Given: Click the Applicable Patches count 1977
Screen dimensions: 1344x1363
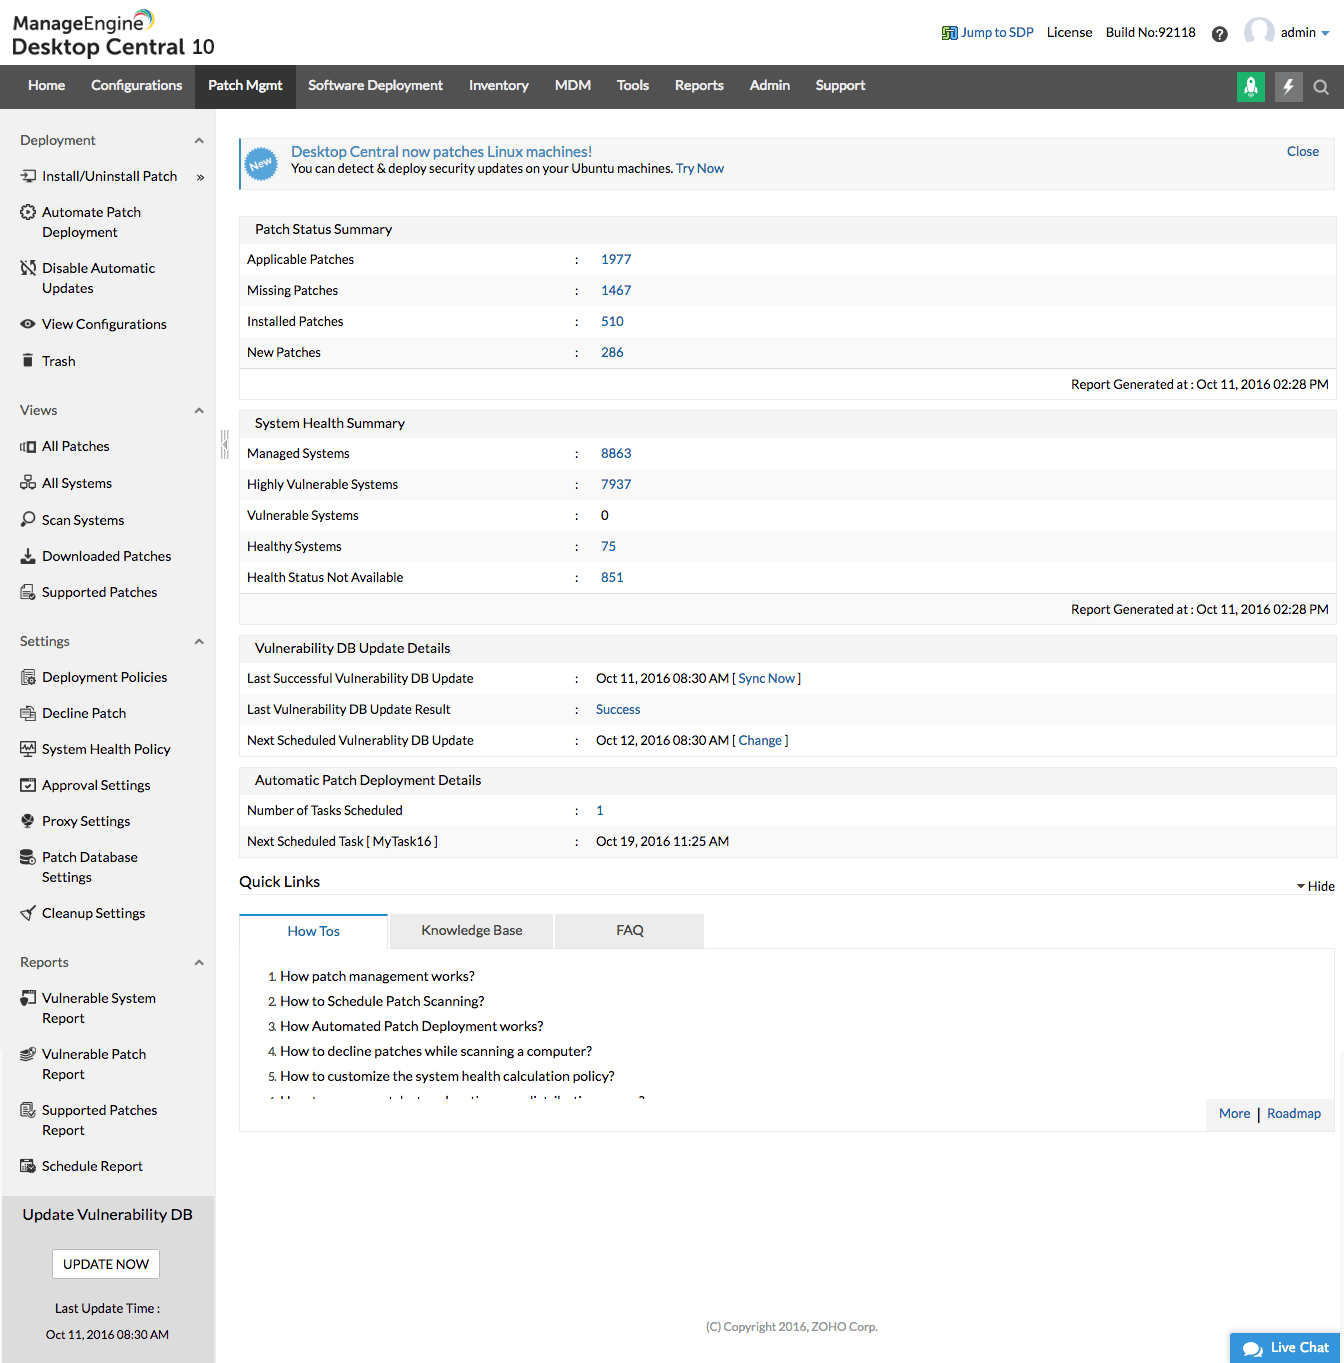Looking at the screenshot, I should click(x=616, y=259).
